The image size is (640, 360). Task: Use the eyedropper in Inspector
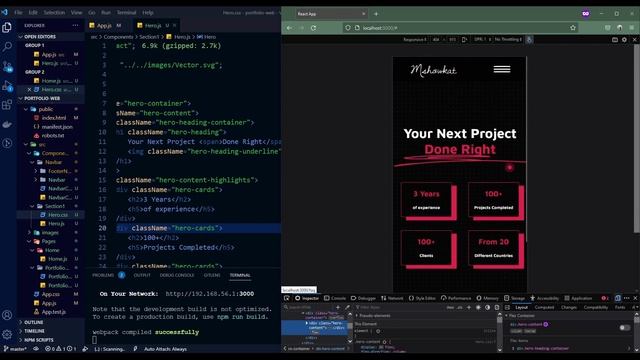(347, 307)
